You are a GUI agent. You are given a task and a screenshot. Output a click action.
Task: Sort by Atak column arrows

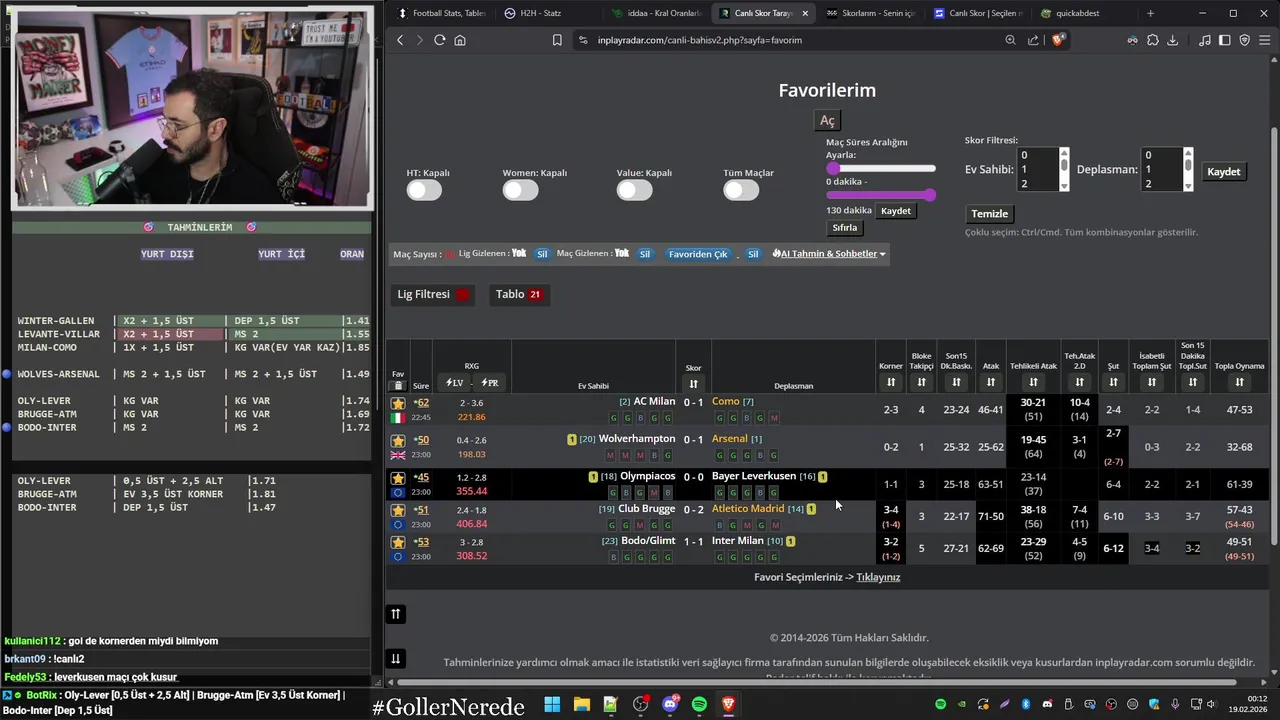tap(991, 382)
